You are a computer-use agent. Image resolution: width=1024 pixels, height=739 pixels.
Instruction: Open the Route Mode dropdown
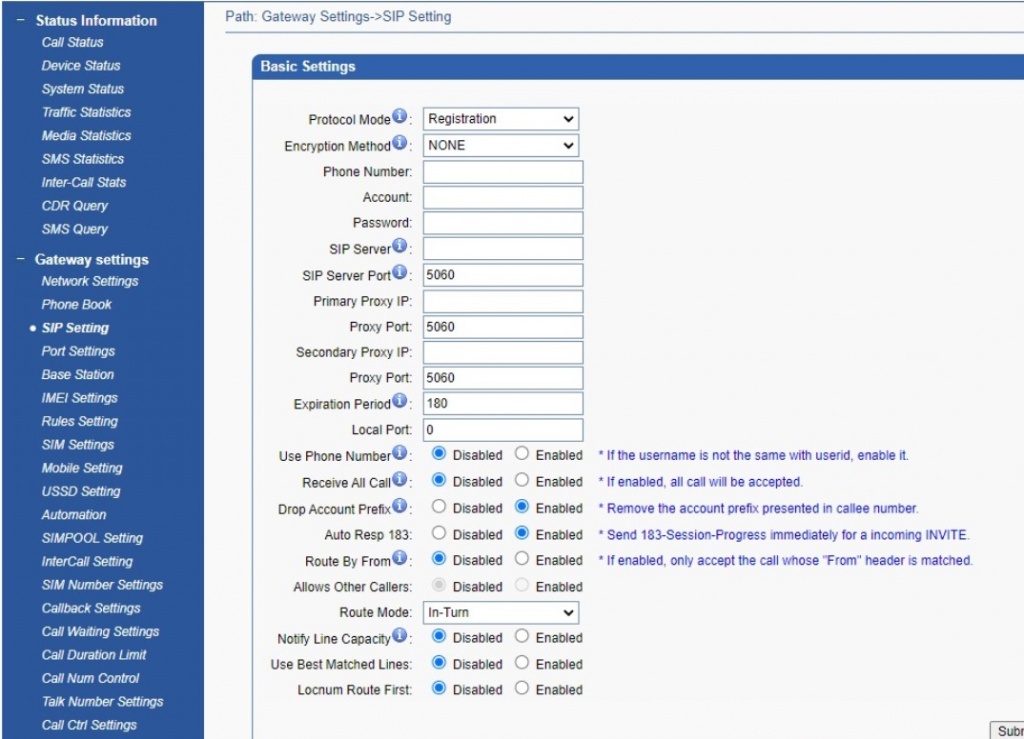500,612
